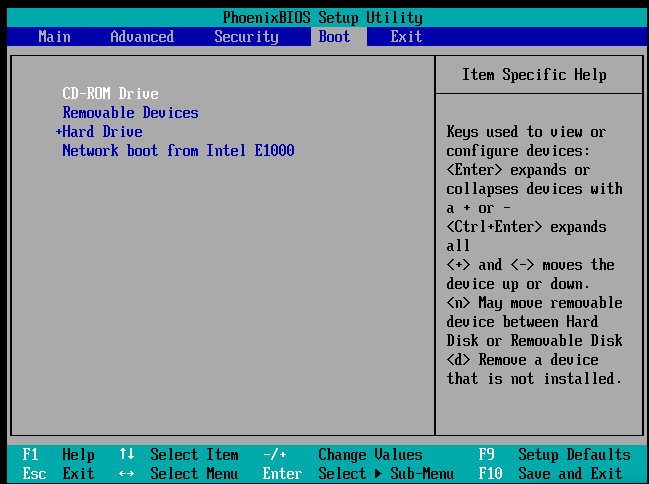Image resolution: width=649 pixels, height=484 pixels.
Task: Click help line 'Disk or Removable Disk'
Action: tap(534, 340)
